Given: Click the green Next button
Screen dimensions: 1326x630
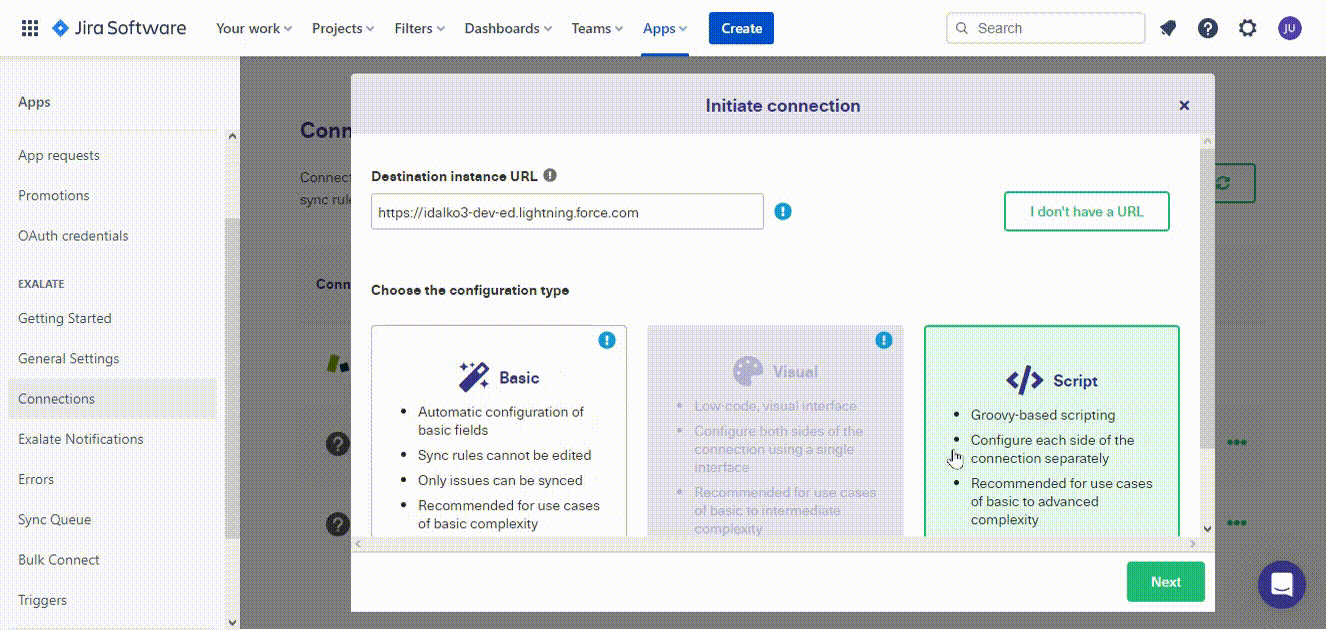Looking at the screenshot, I should (1166, 582).
